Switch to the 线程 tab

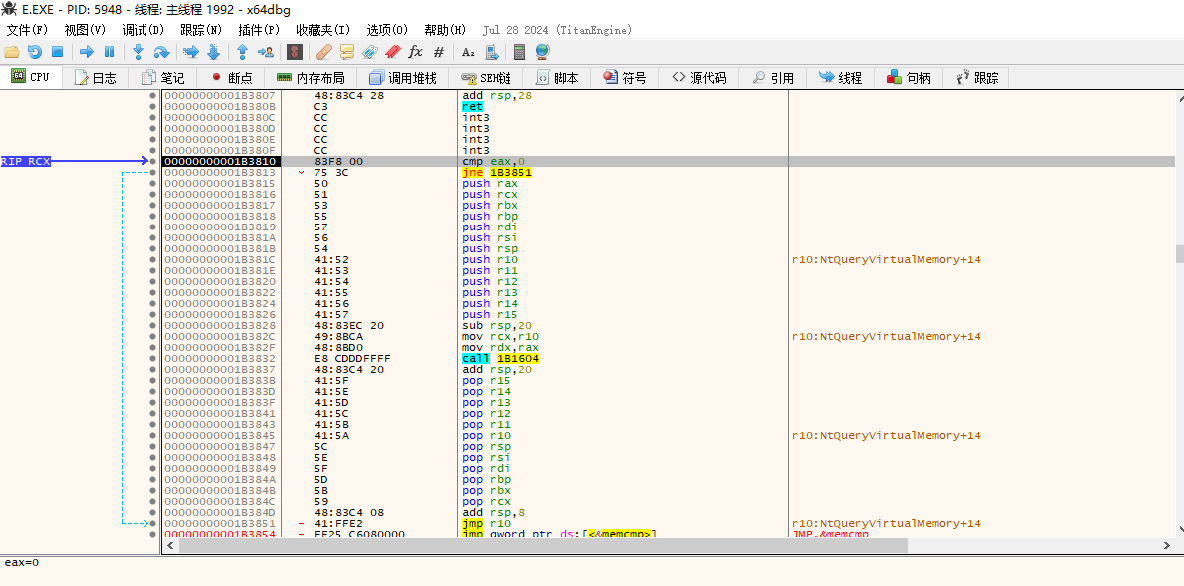click(840, 78)
